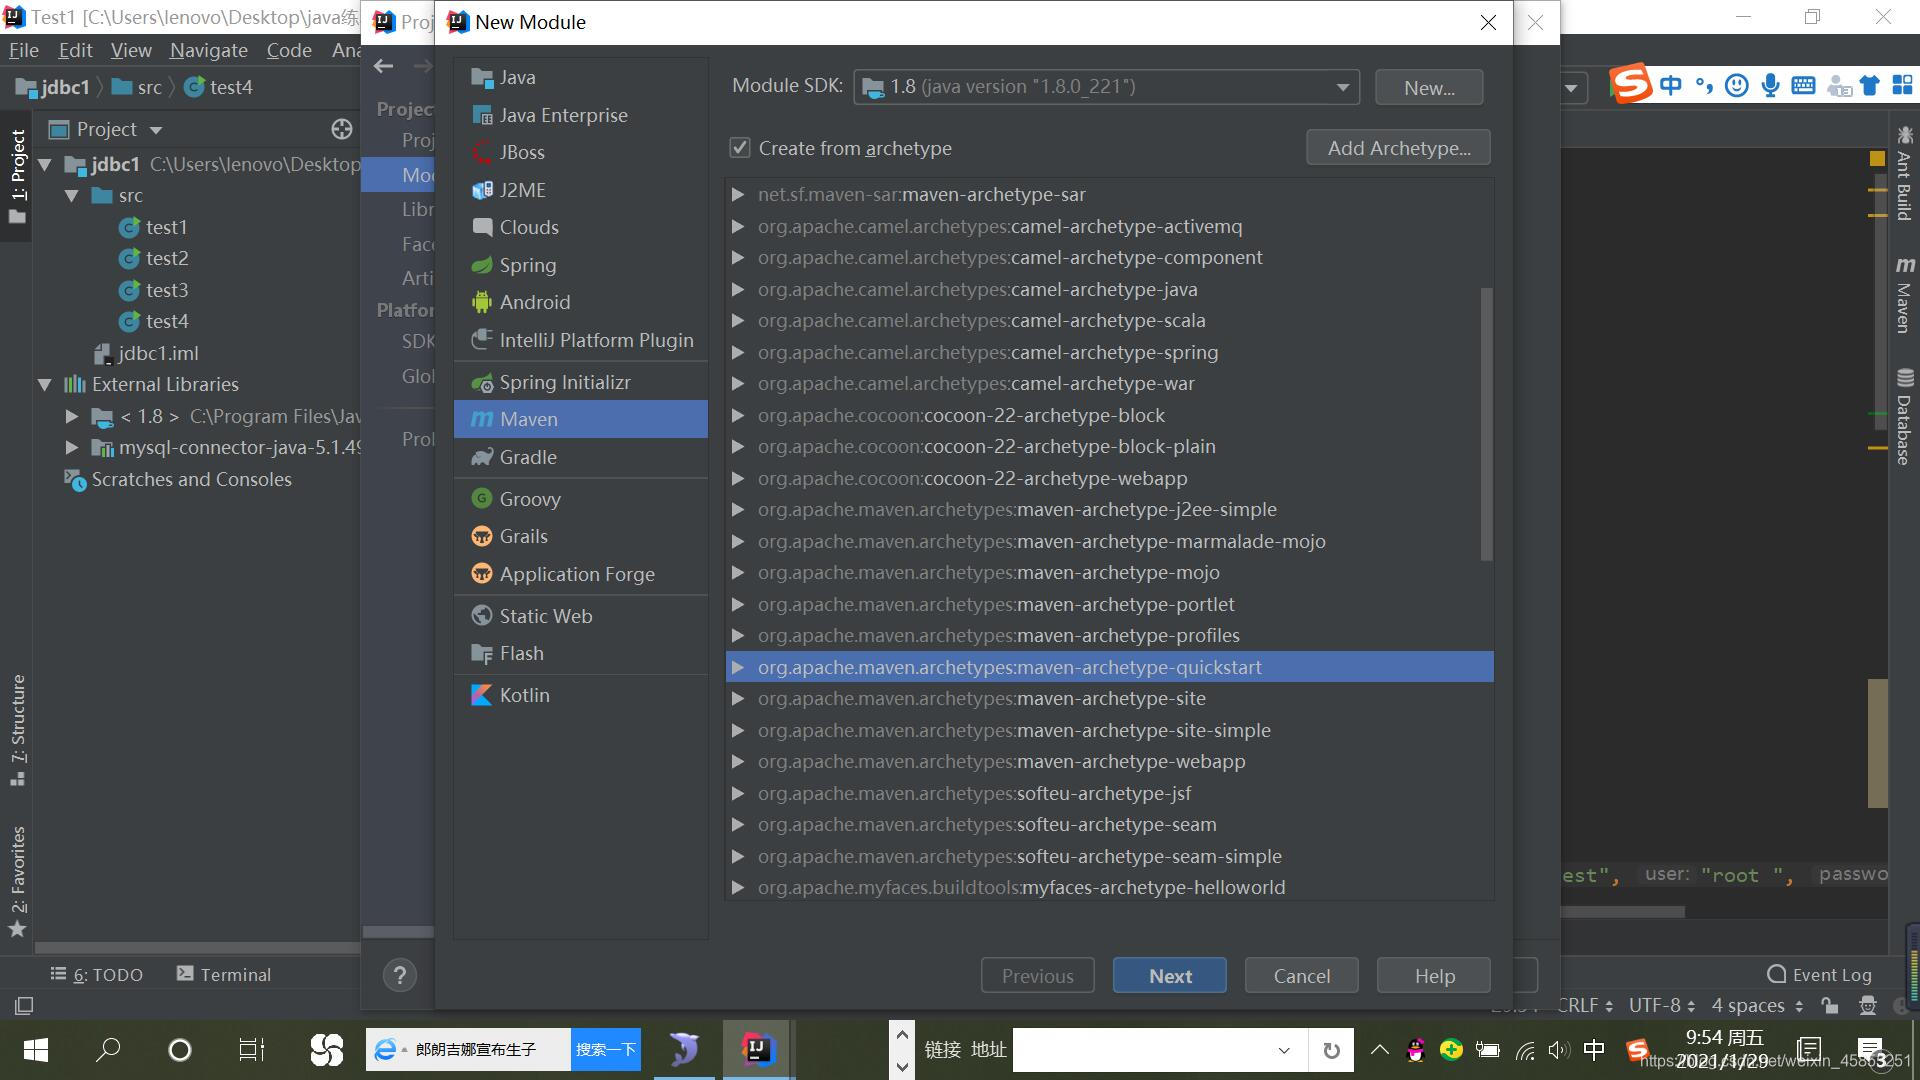
Task: Choose Gradle module type
Action: click(580, 457)
